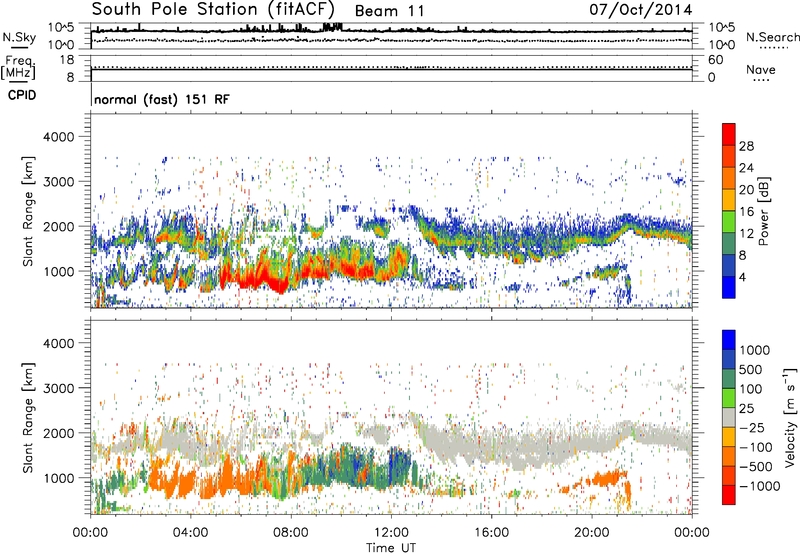Screen dimensions: 800x554
Task: Select the '16' value on Power scale
Action: coord(746,212)
